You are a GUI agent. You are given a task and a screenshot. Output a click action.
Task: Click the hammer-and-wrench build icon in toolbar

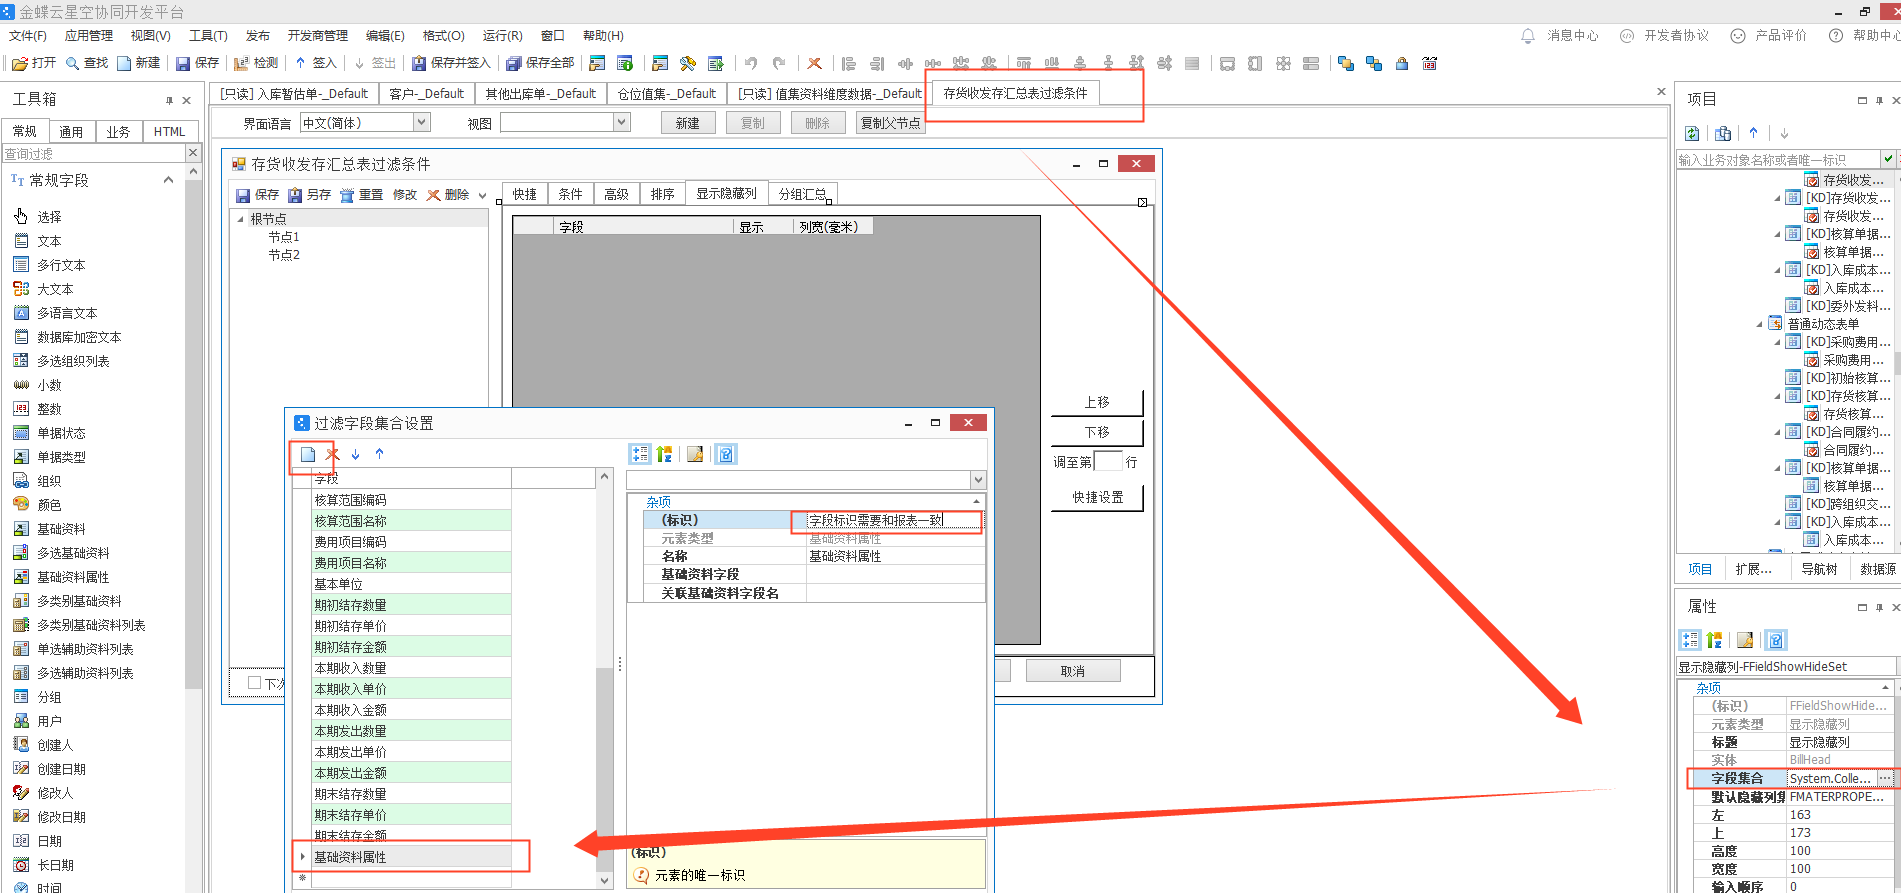688,63
